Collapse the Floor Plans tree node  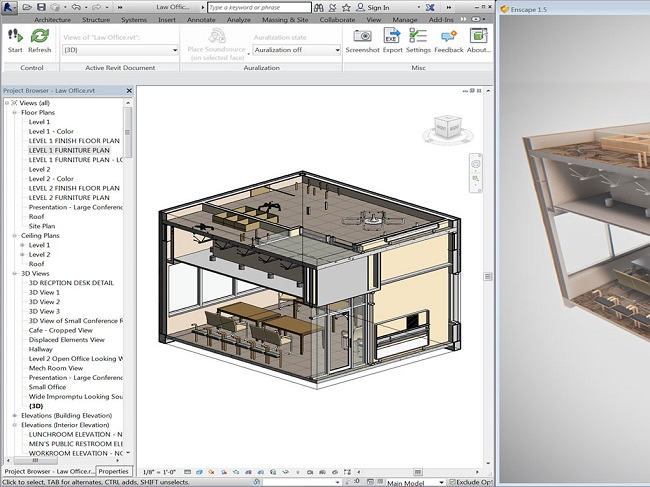tap(15, 112)
